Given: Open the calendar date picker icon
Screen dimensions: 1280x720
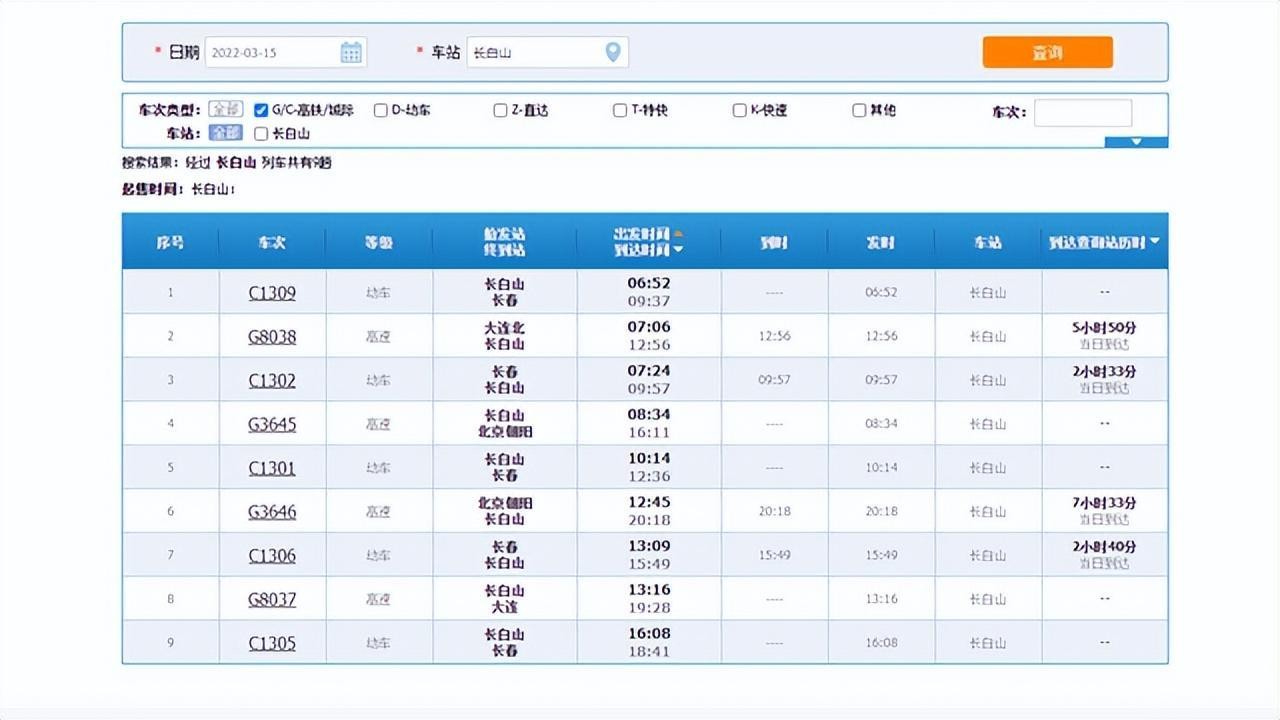Looking at the screenshot, I should tap(351, 53).
